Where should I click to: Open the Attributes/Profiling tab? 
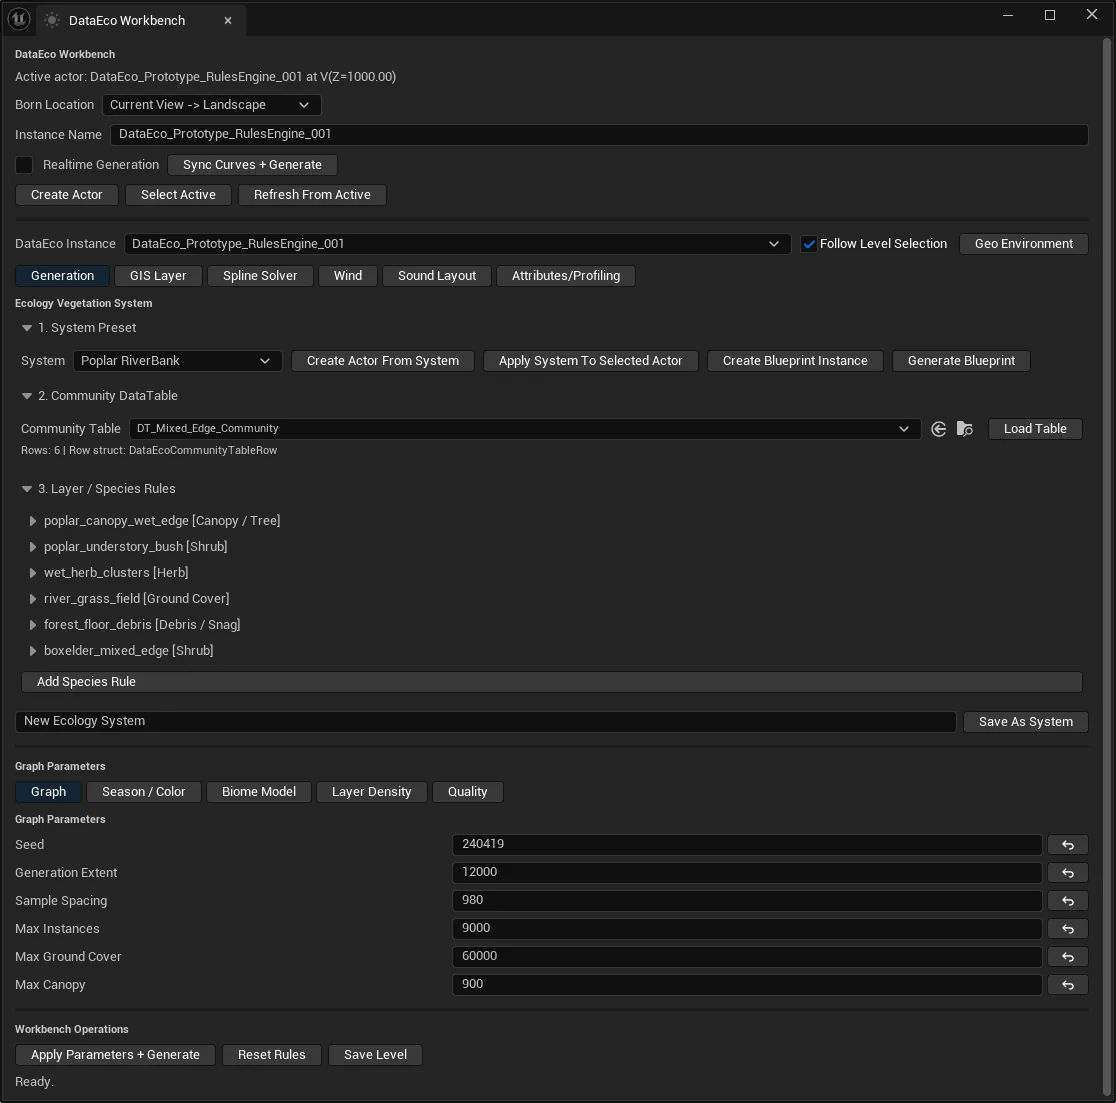[566, 276]
